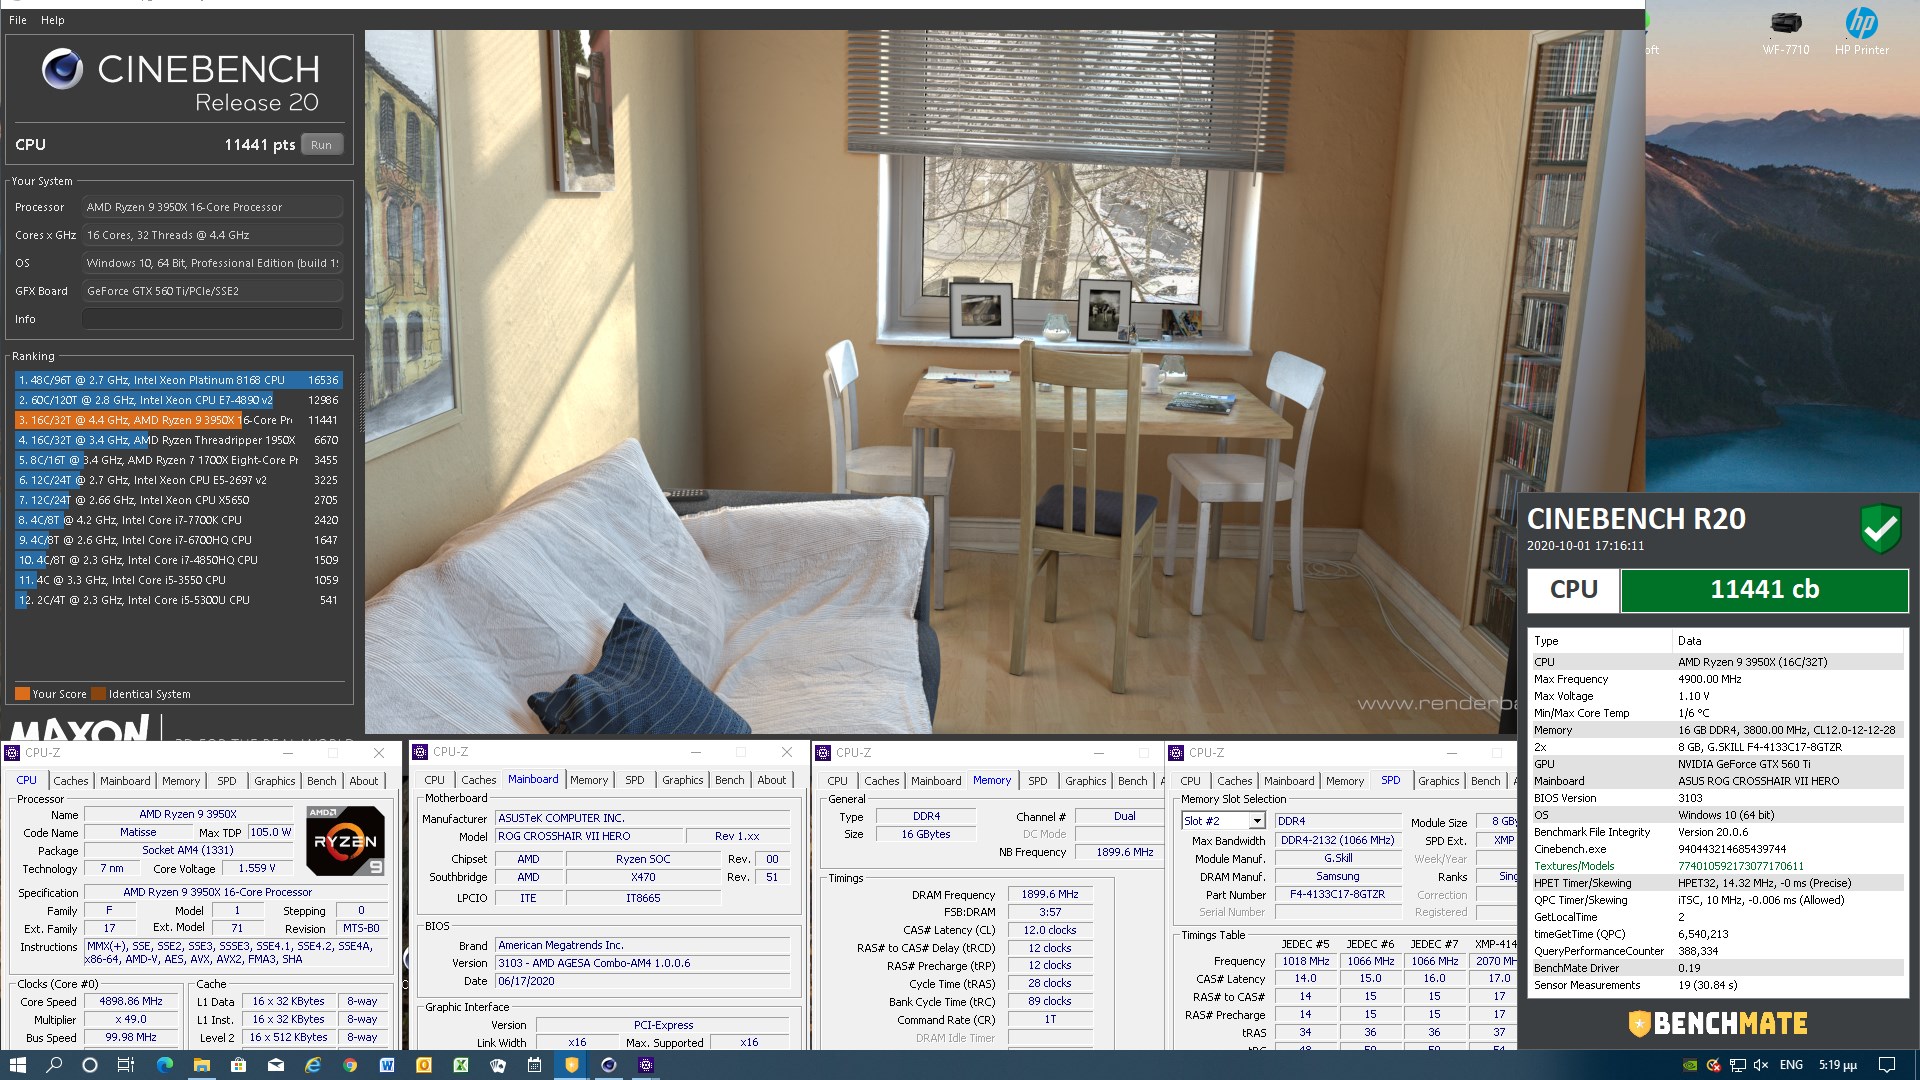Image resolution: width=1920 pixels, height=1080 pixels.
Task: Open the Action Center notifications
Action: tap(1887, 1065)
